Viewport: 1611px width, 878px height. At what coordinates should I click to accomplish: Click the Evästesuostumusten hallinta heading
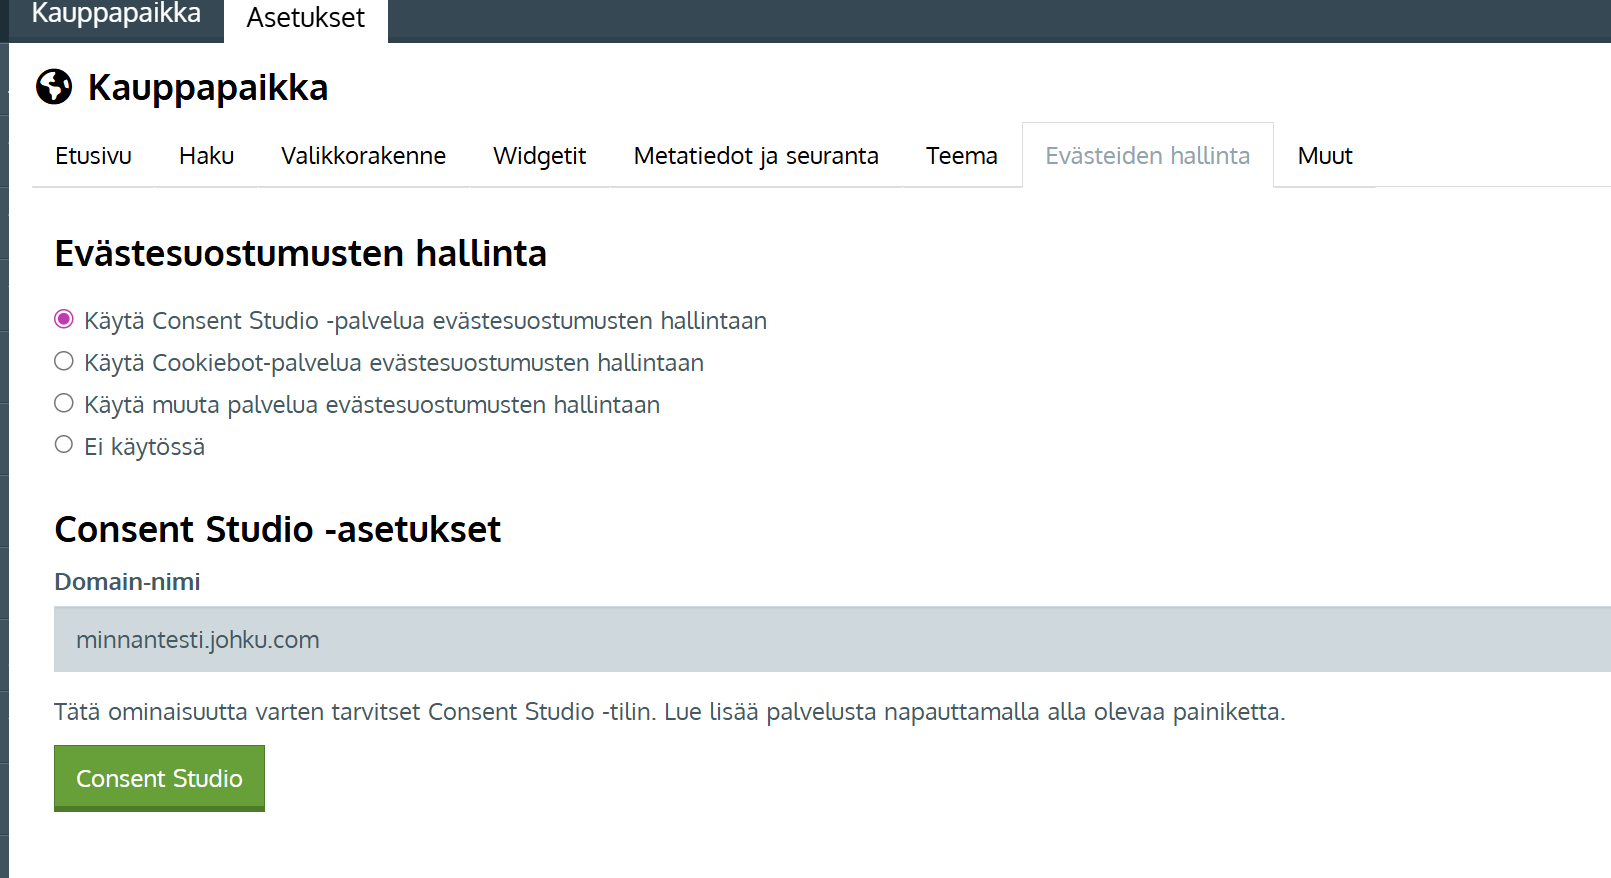coord(300,254)
